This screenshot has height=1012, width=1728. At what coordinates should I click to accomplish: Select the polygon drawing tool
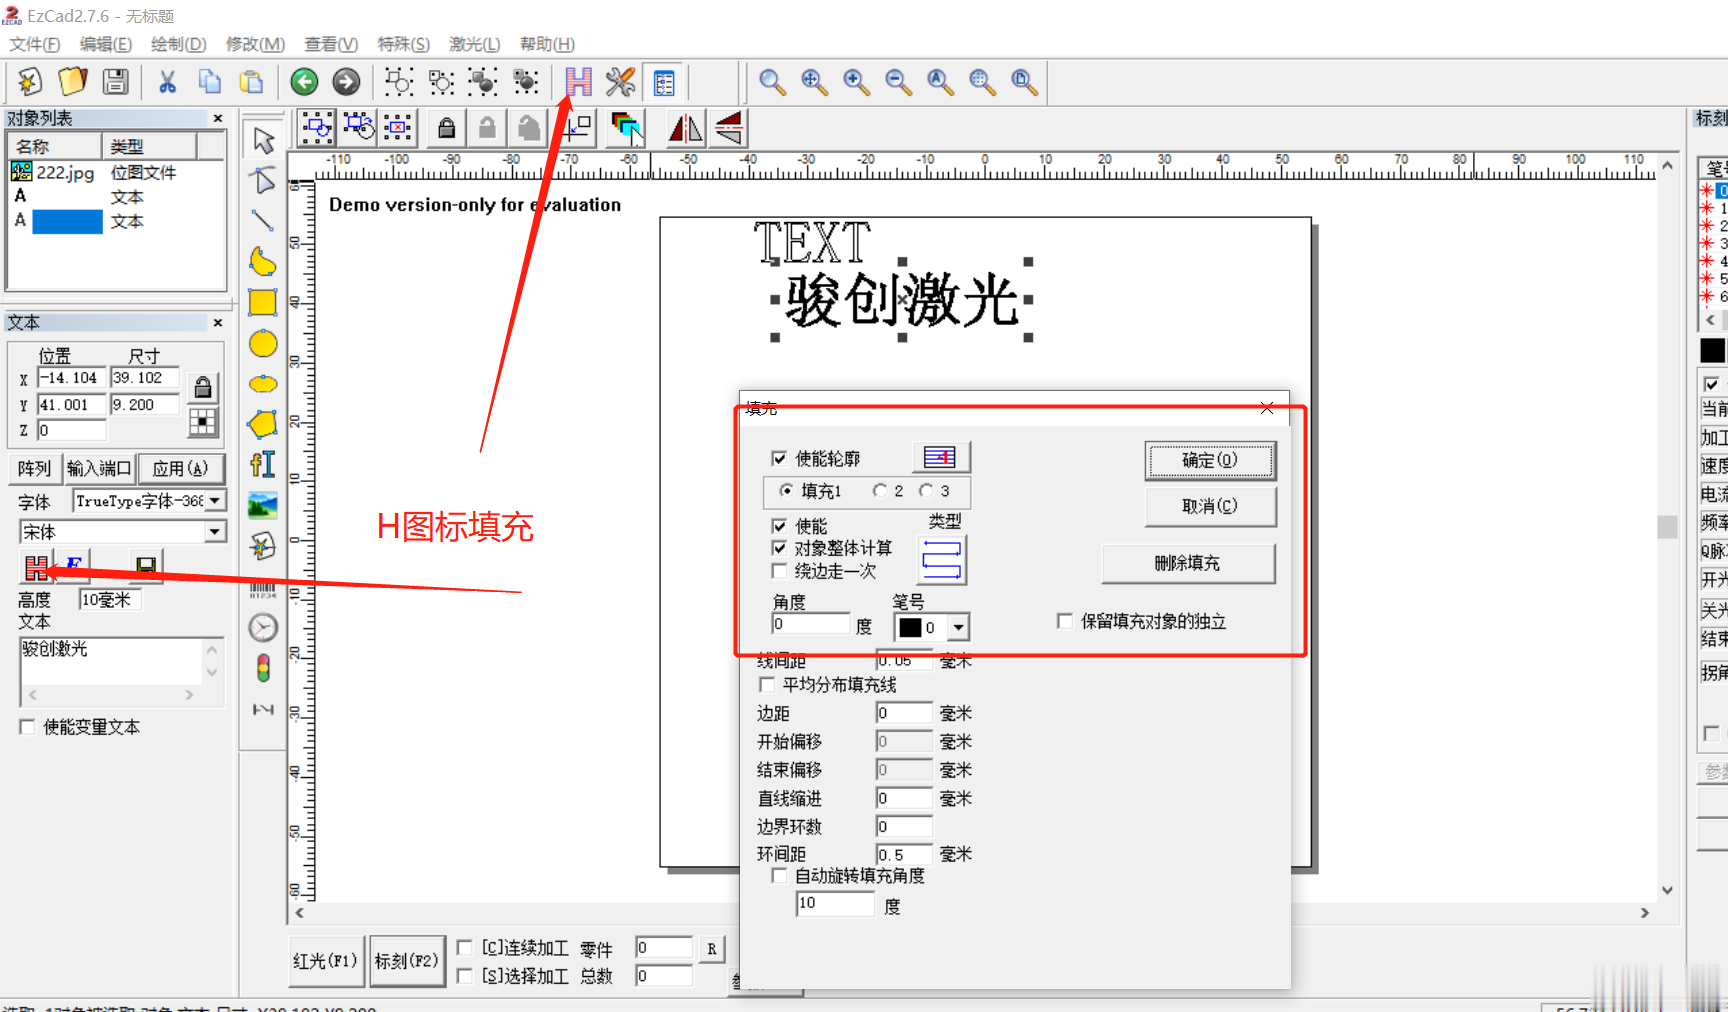pos(263,424)
